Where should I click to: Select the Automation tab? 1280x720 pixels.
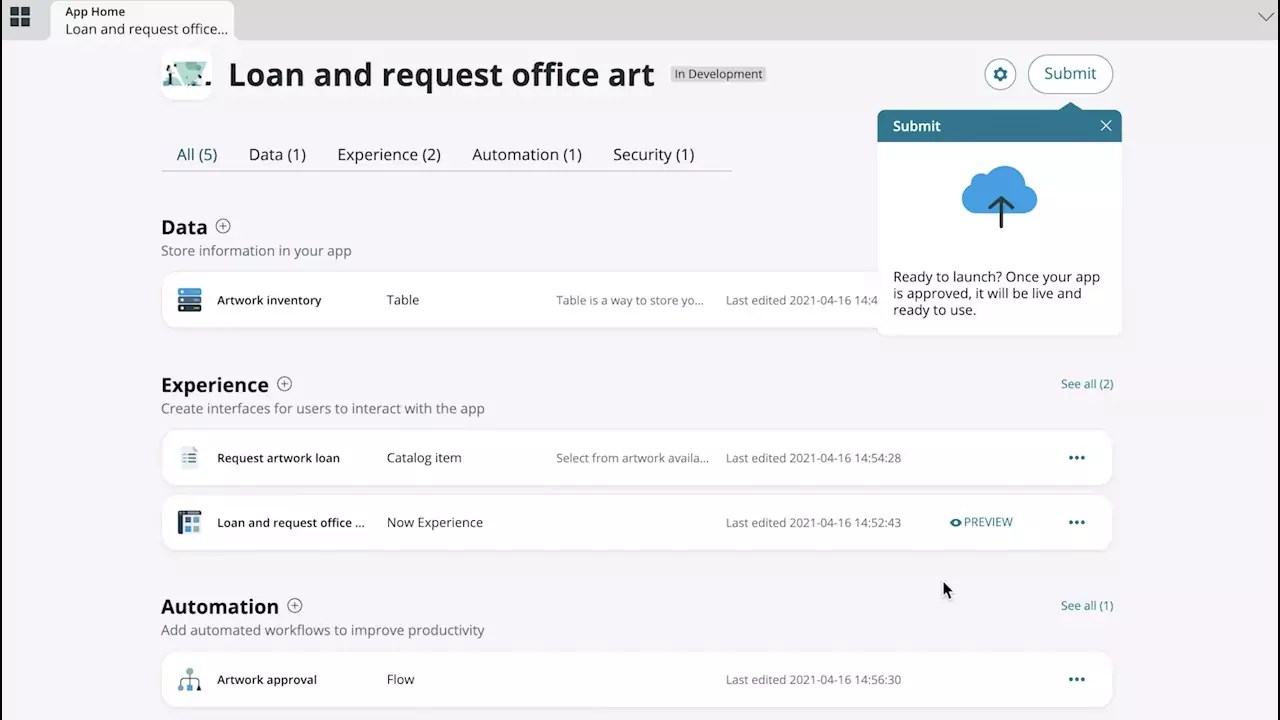tap(527, 154)
